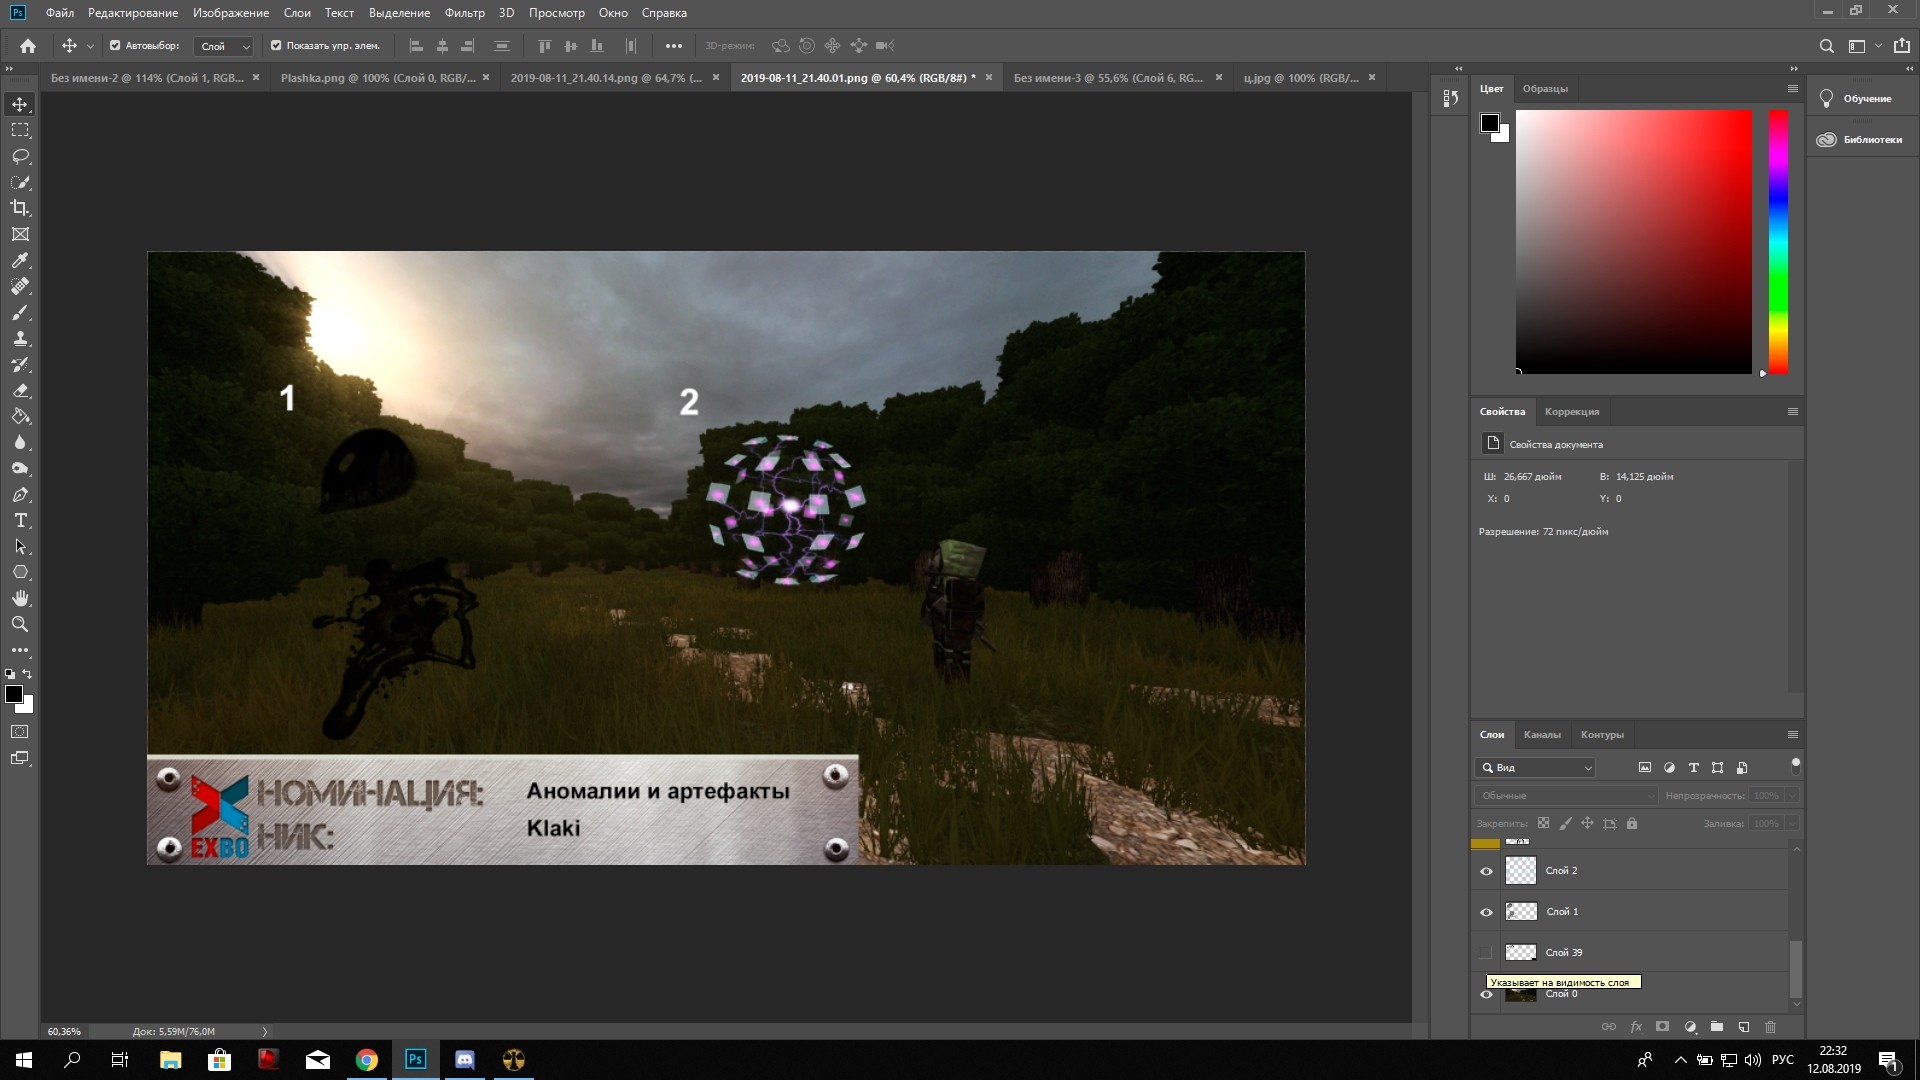The image size is (1920, 1080).
Task: Click the Home icon in options bar
Action: 28,46
